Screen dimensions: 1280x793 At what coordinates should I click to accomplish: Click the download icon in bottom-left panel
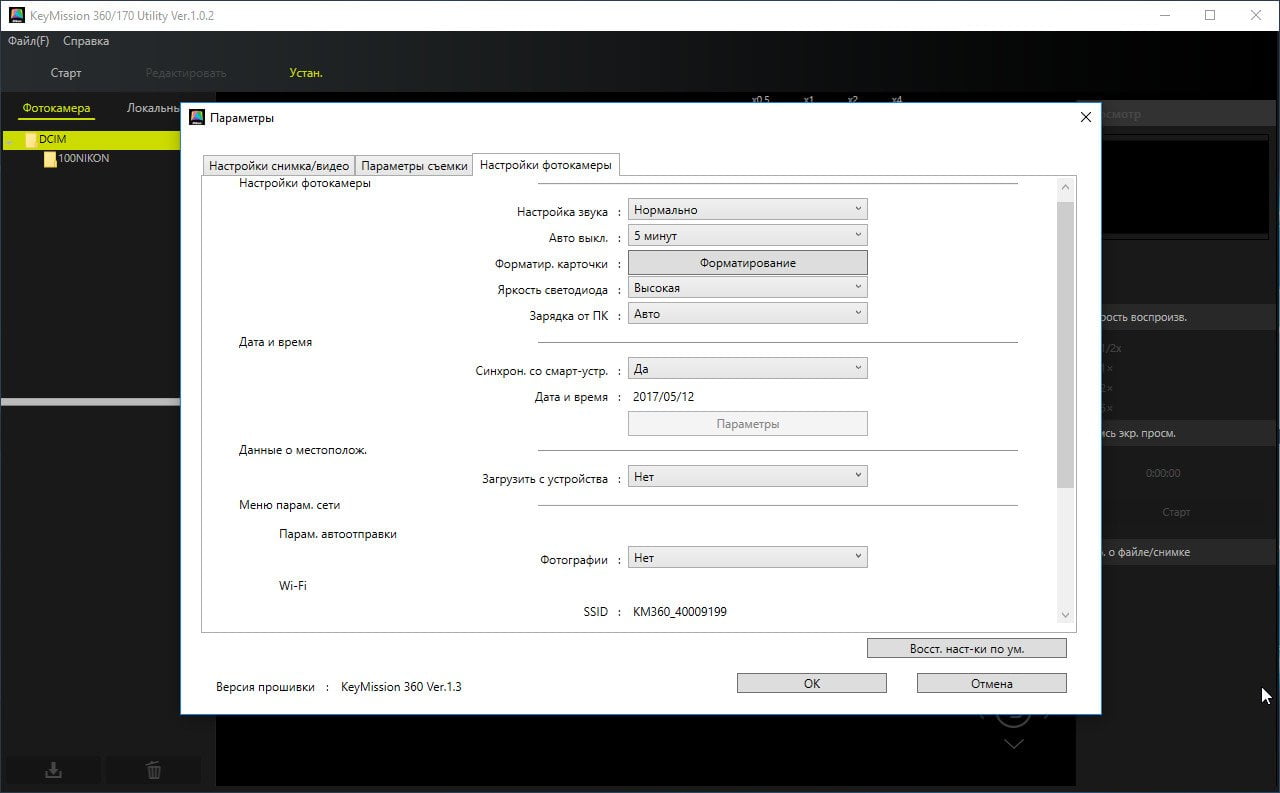click(54, 770)
